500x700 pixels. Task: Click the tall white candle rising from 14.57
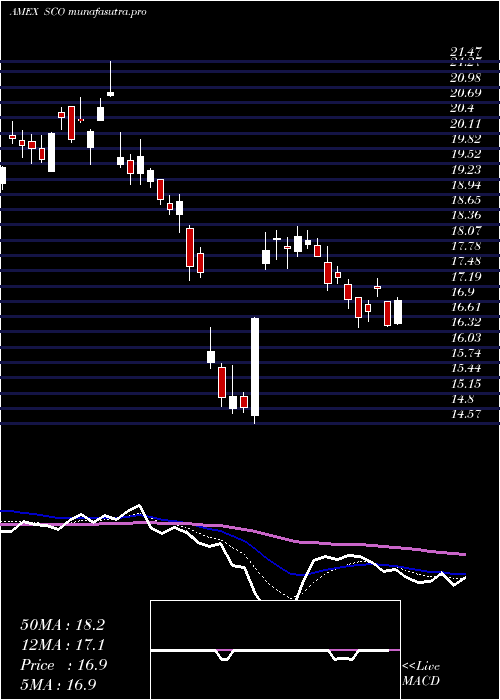[x=255, y=367]
